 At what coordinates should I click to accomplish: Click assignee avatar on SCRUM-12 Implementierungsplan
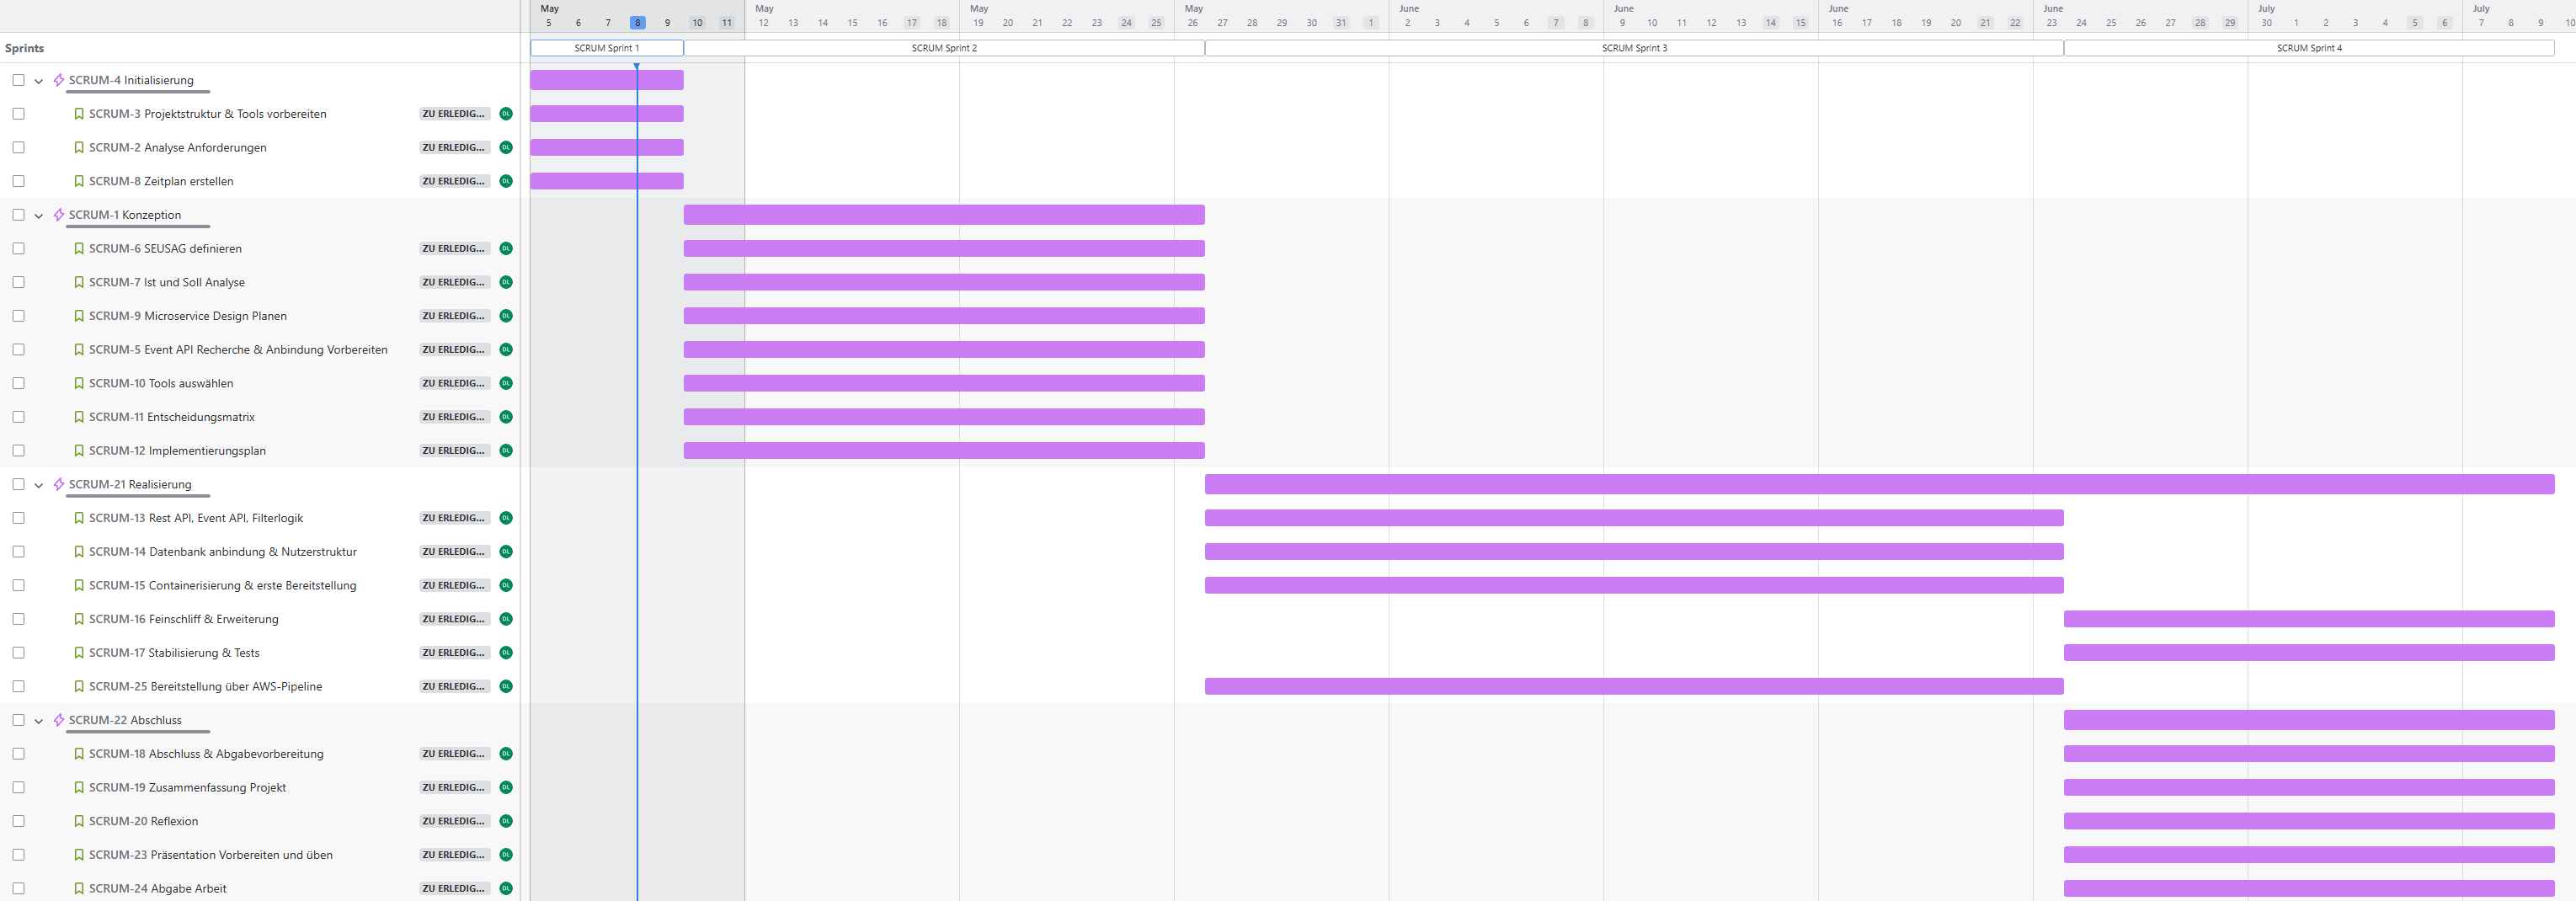click(506, 450)
